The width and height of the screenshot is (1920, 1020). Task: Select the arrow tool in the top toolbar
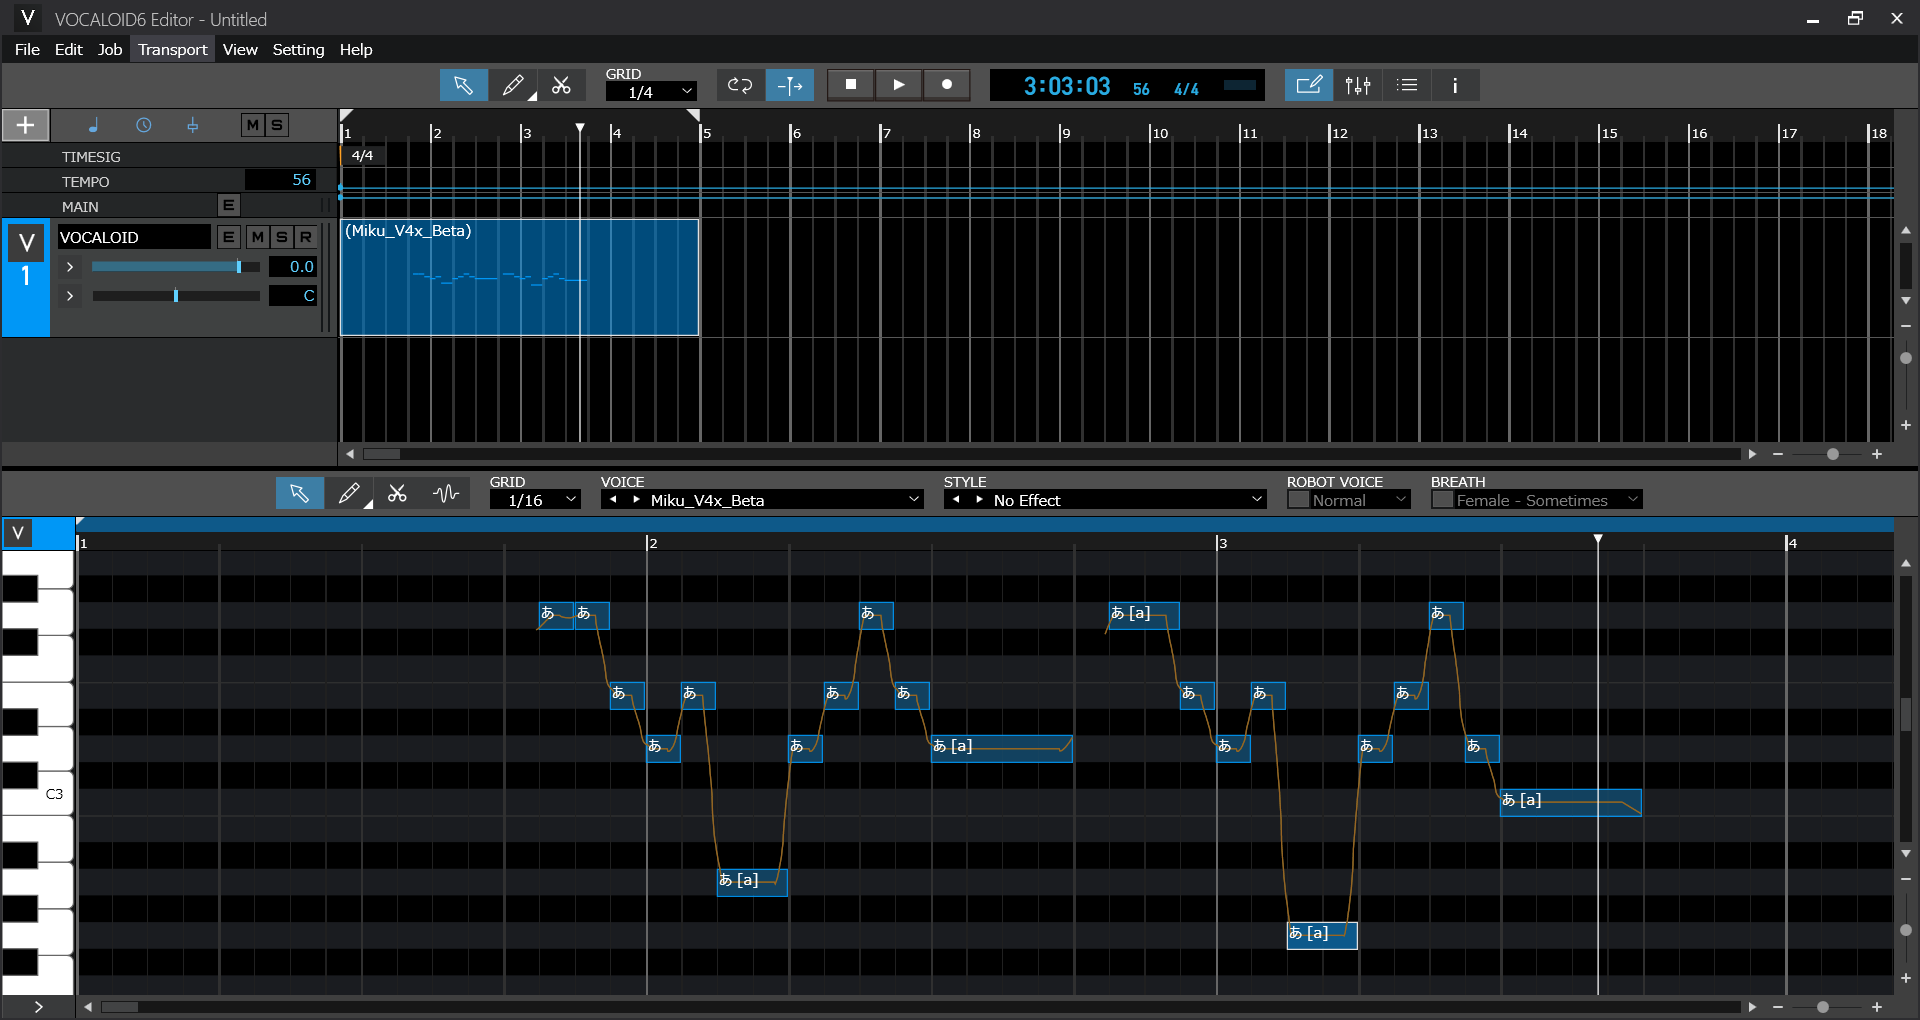click(464, 85)
